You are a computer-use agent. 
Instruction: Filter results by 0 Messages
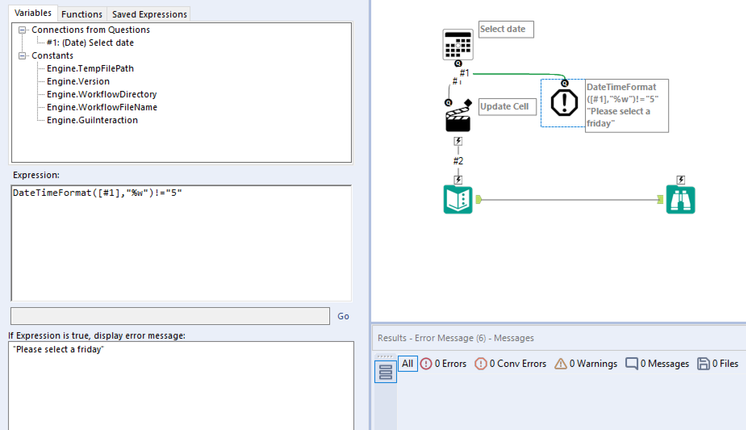(x=658, y=363)
